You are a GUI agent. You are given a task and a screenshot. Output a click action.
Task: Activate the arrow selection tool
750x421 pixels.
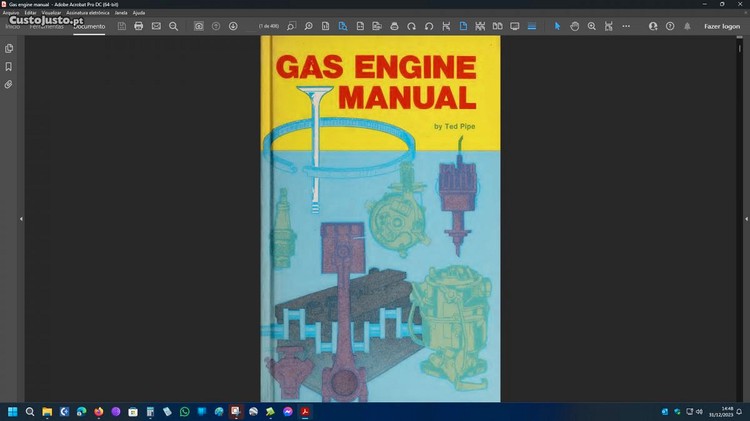pos(558,26)
